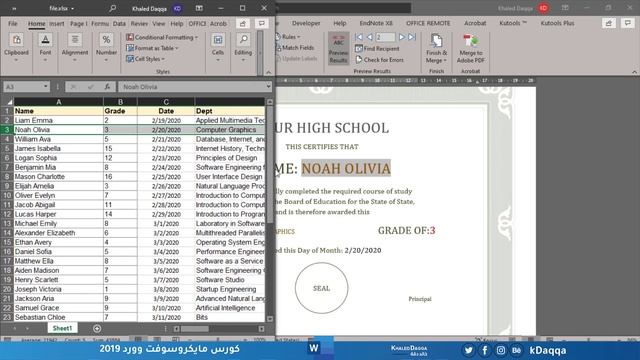Open Format as Table dropdown
640x360 pixels.
153,48
